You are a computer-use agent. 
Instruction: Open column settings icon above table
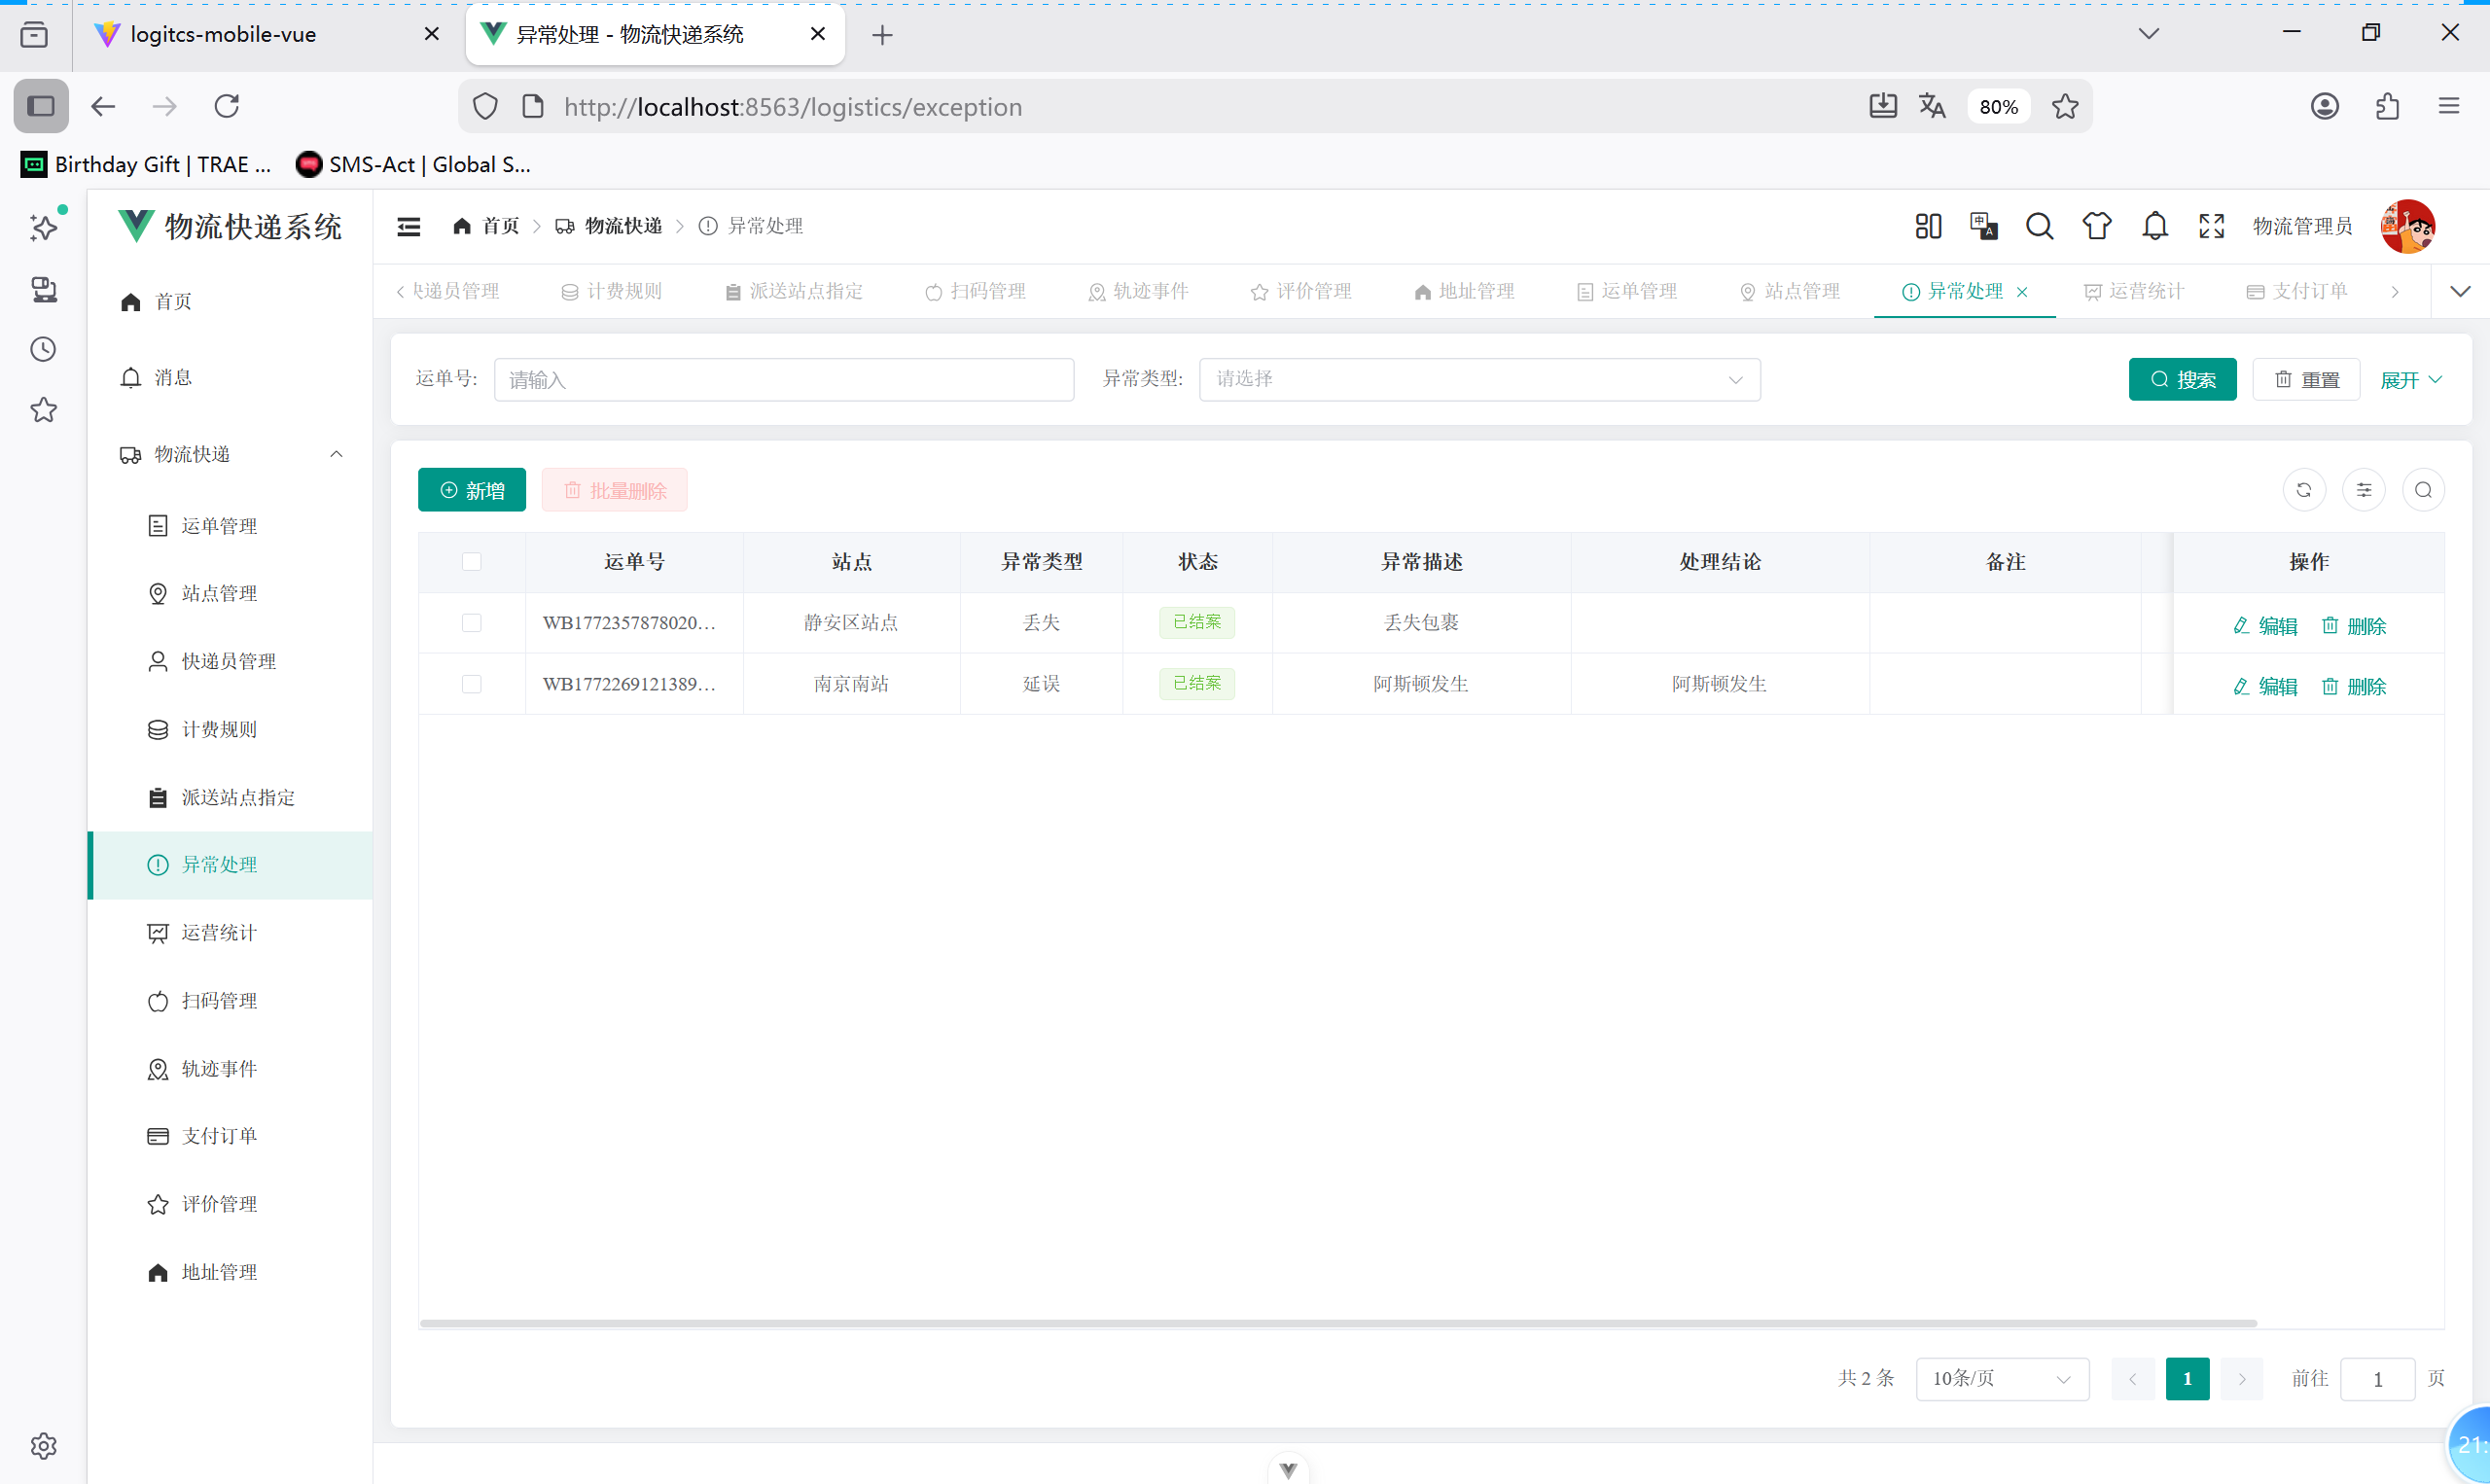(2363, 490)
